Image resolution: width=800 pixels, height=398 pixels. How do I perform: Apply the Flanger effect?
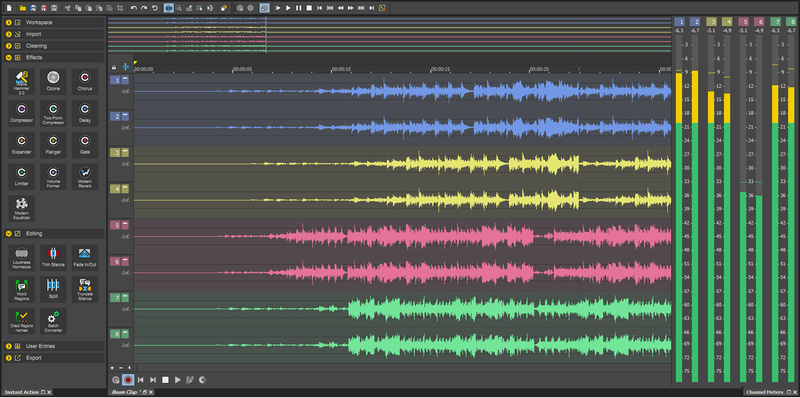(x=53, y=145)
